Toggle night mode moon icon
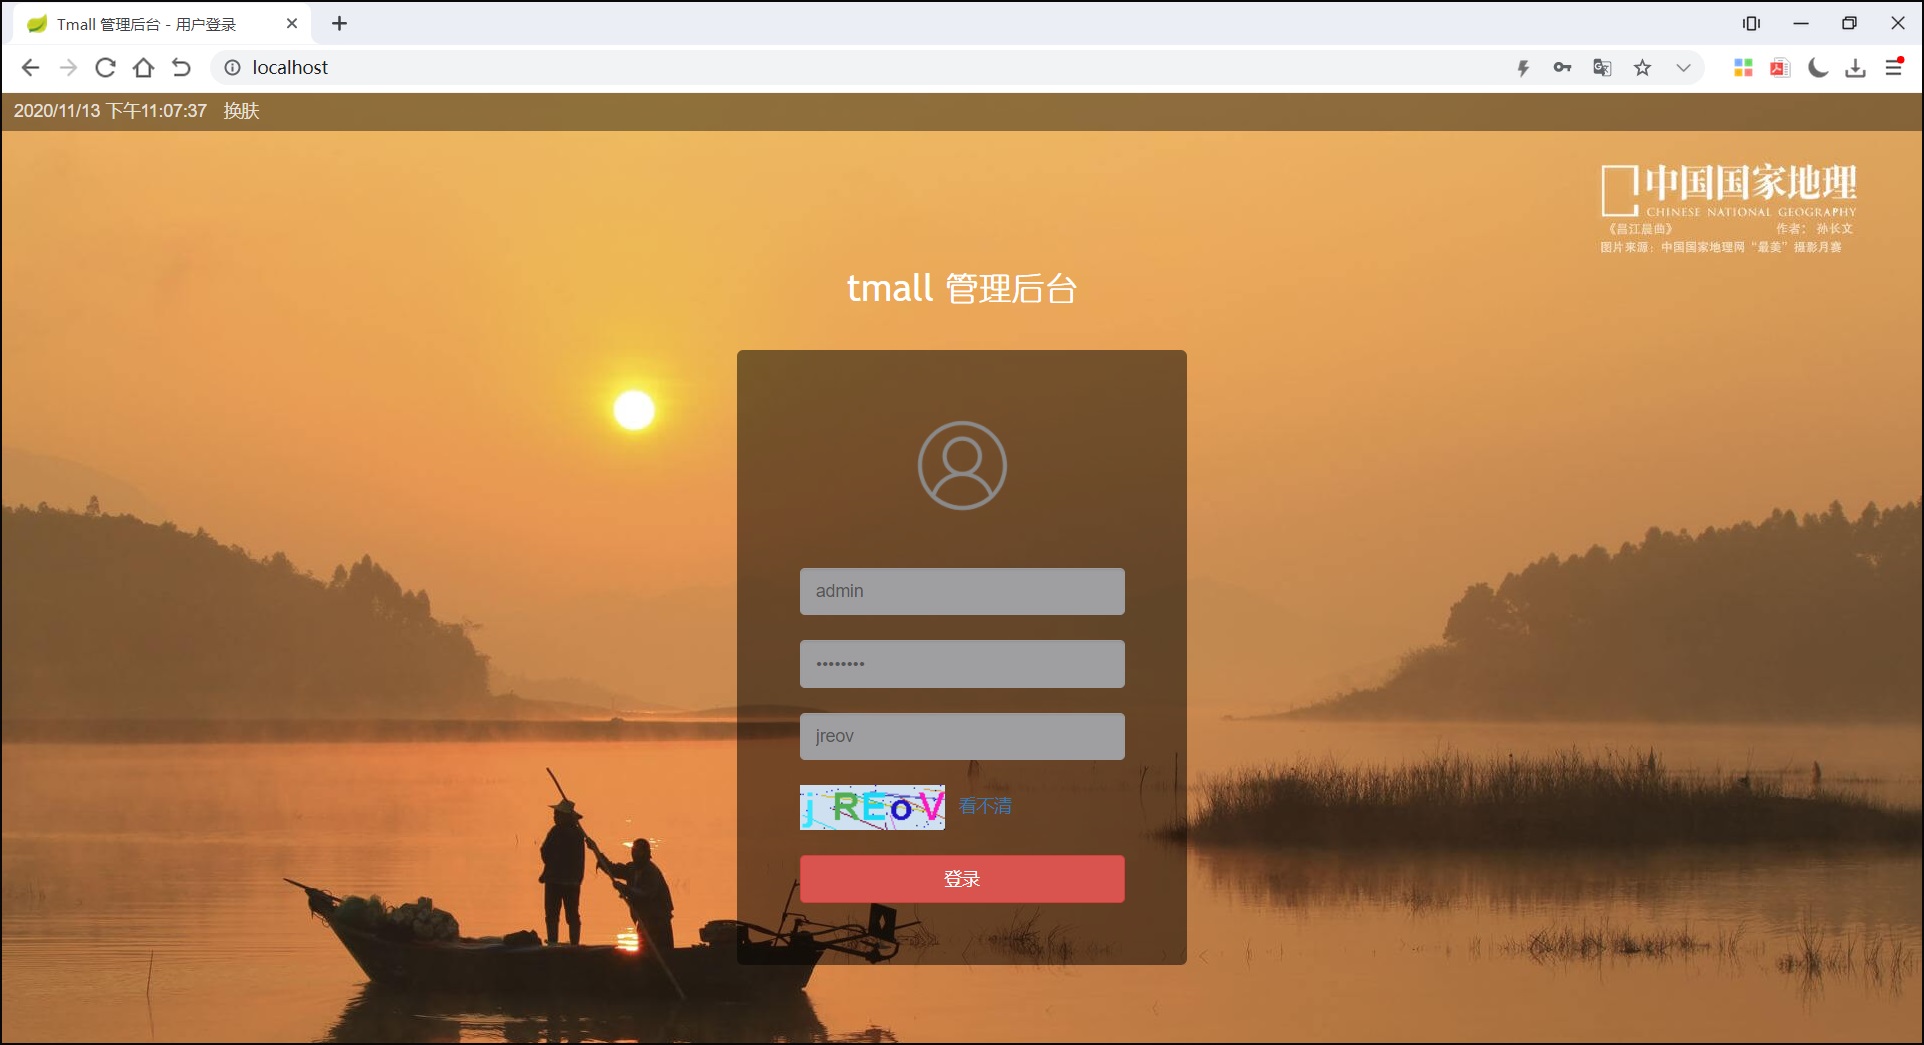The width and height of the screenshot is (1924, 1045). (x=1818, y=67)
